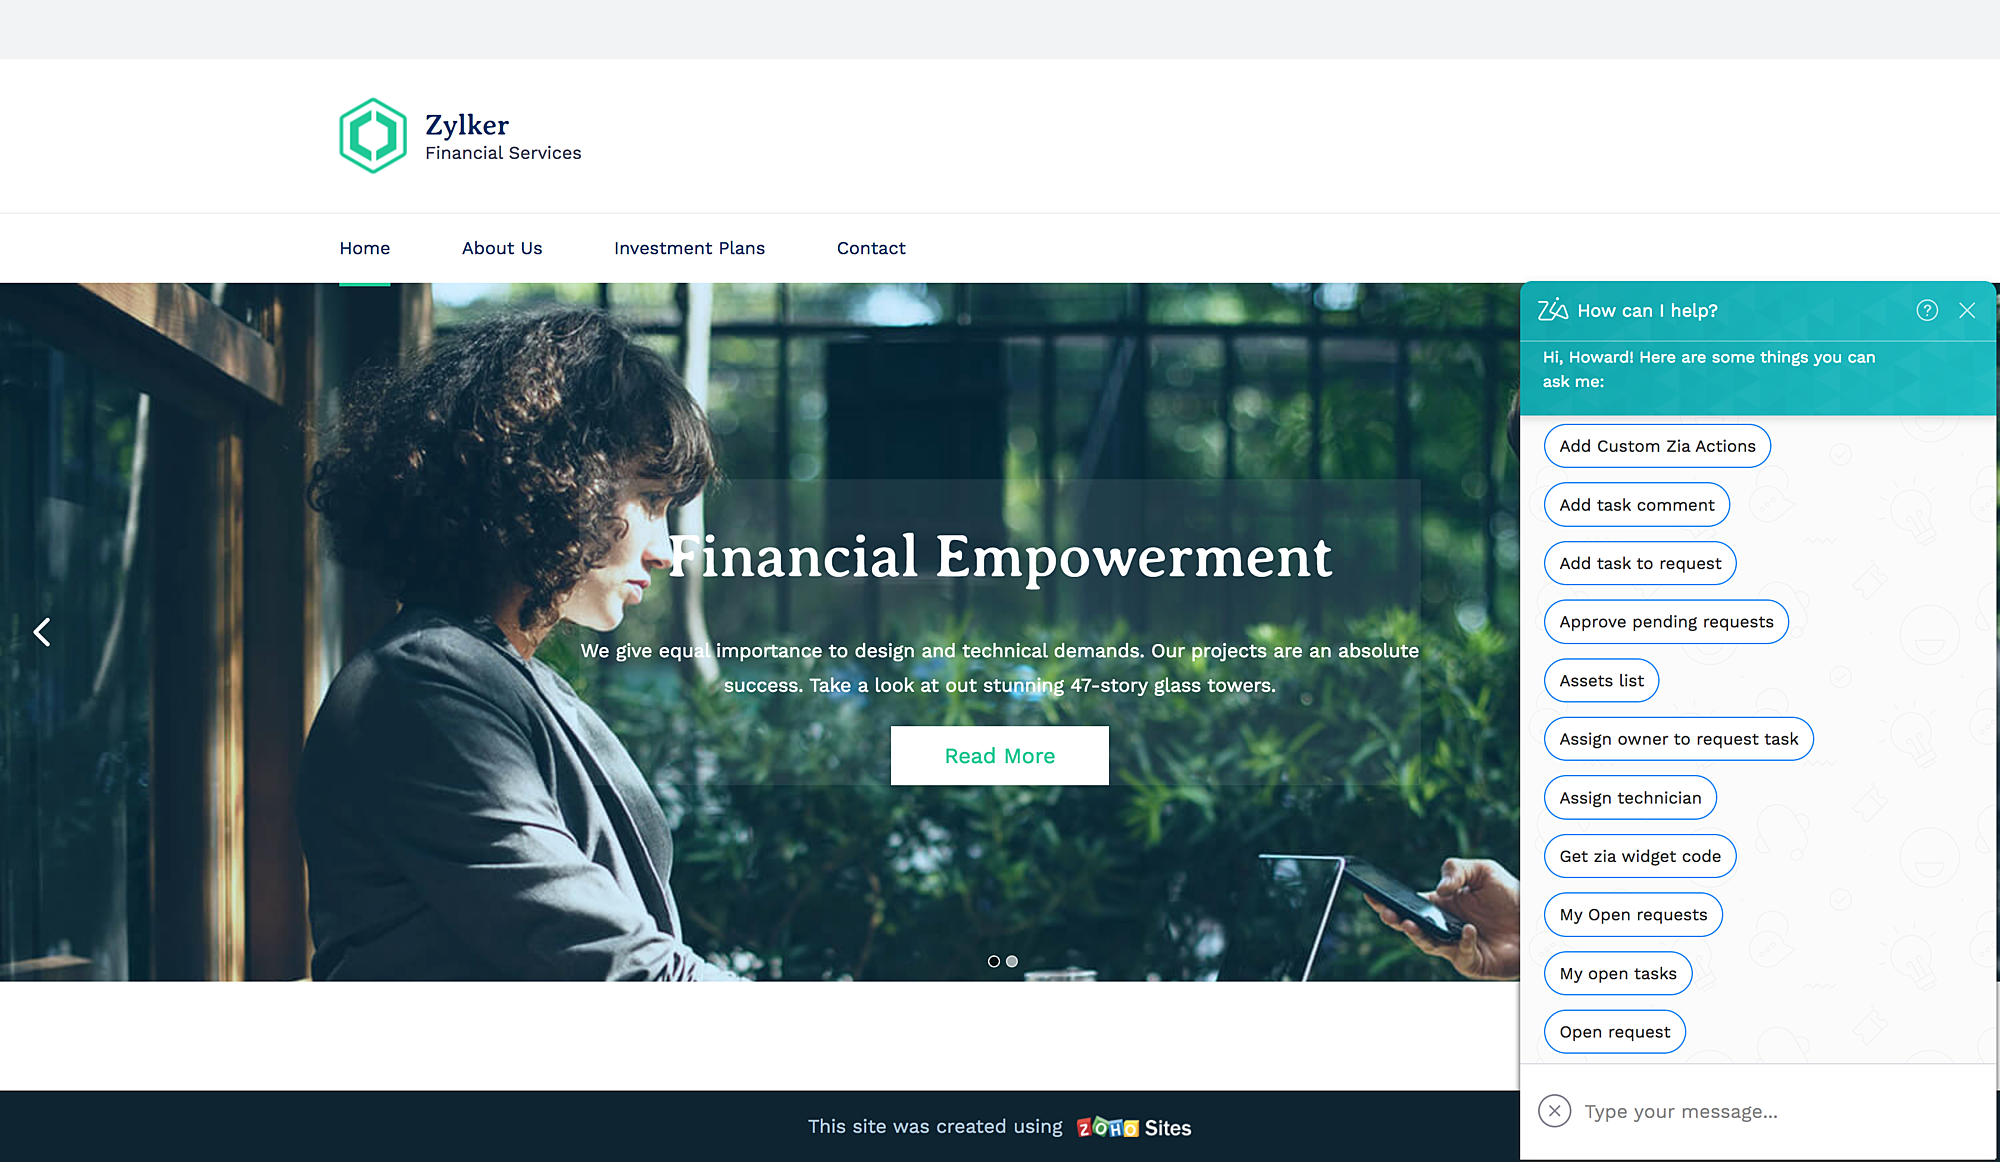Open the Investment Plans menu item
Image resolution: width=2000 pixels, height=1162 pixels.
pos(689,248)
